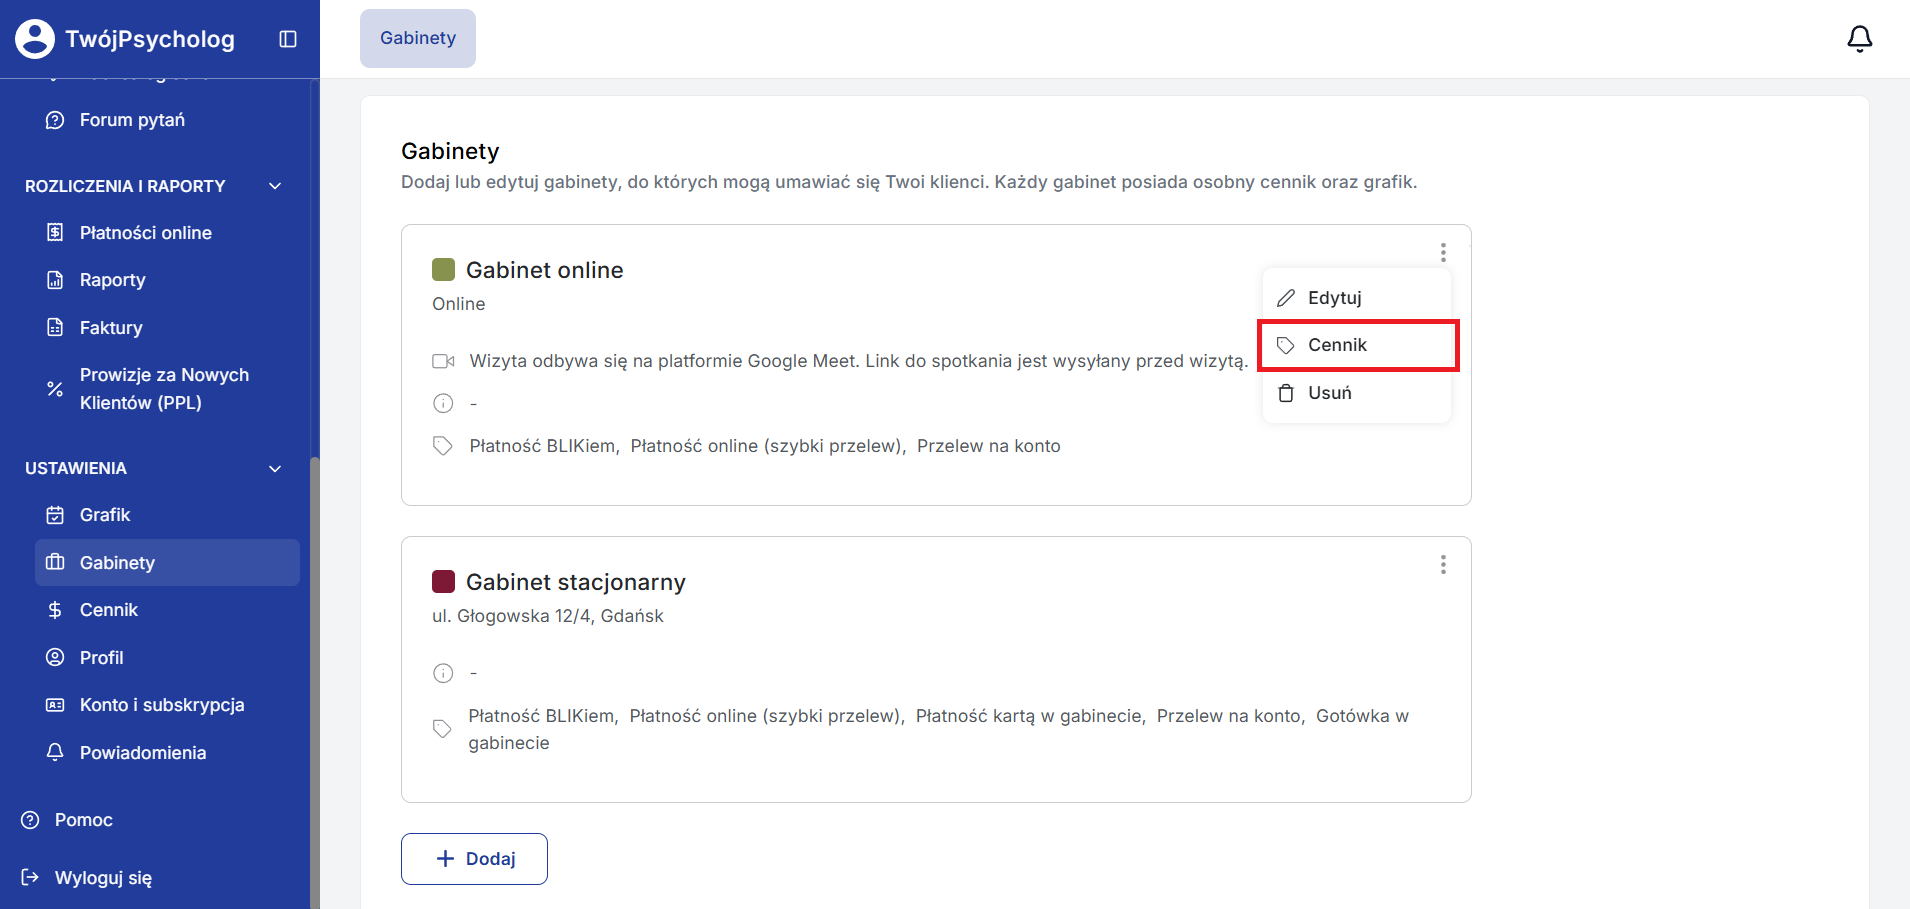The image size is (1910, 909).
Task: Collapse the Ustawienia section chevron
Action: [275, 469]
